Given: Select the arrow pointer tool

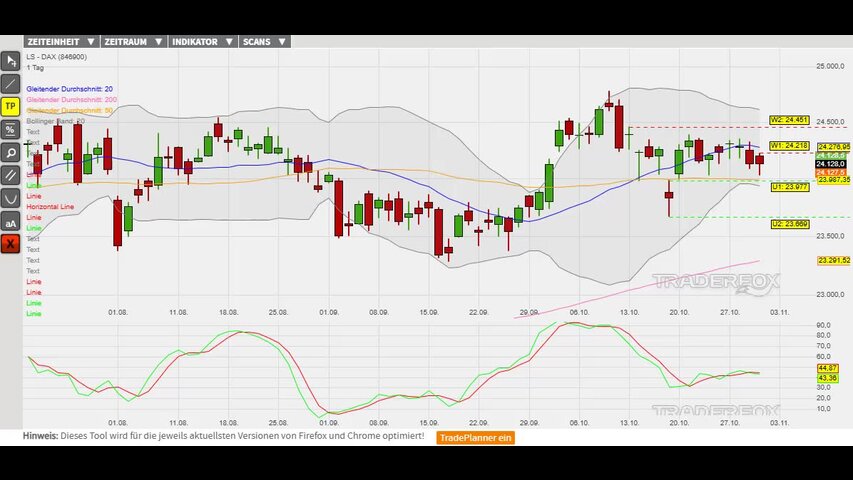Looking at the screenshot, I should point(11,61).
